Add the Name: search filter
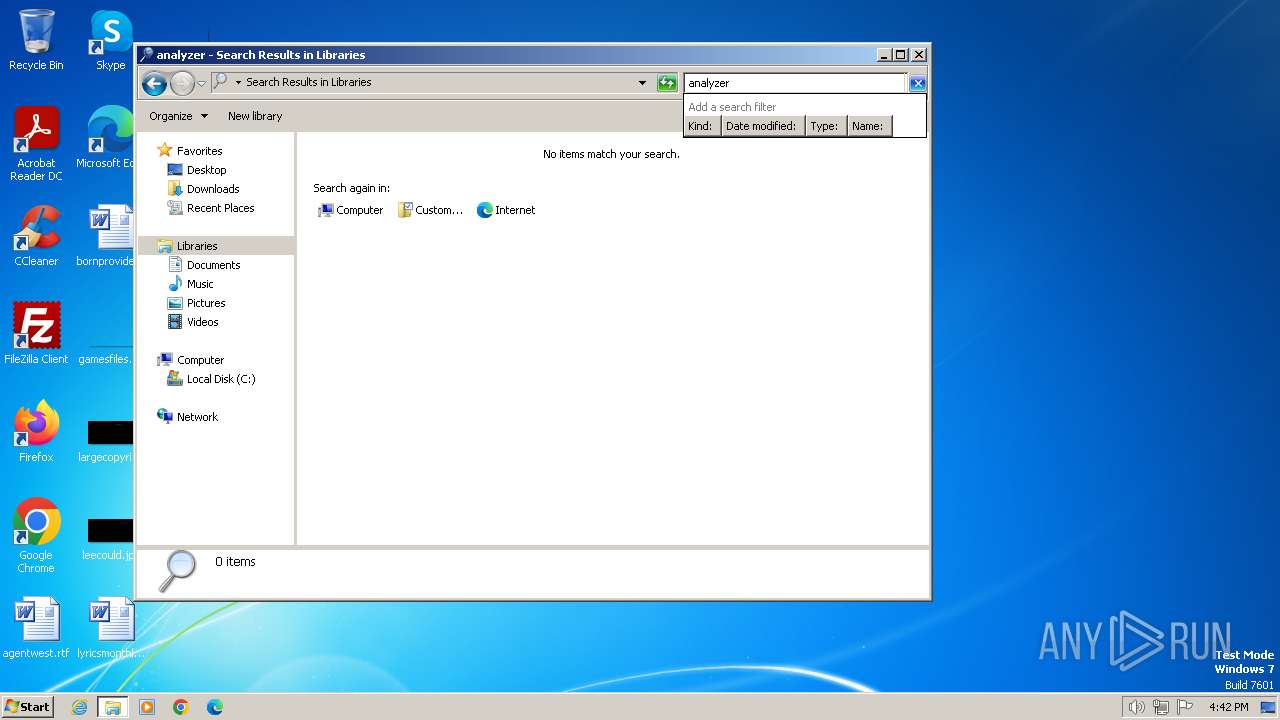This screenshot has width=1280, height=720. coord(868,126)
